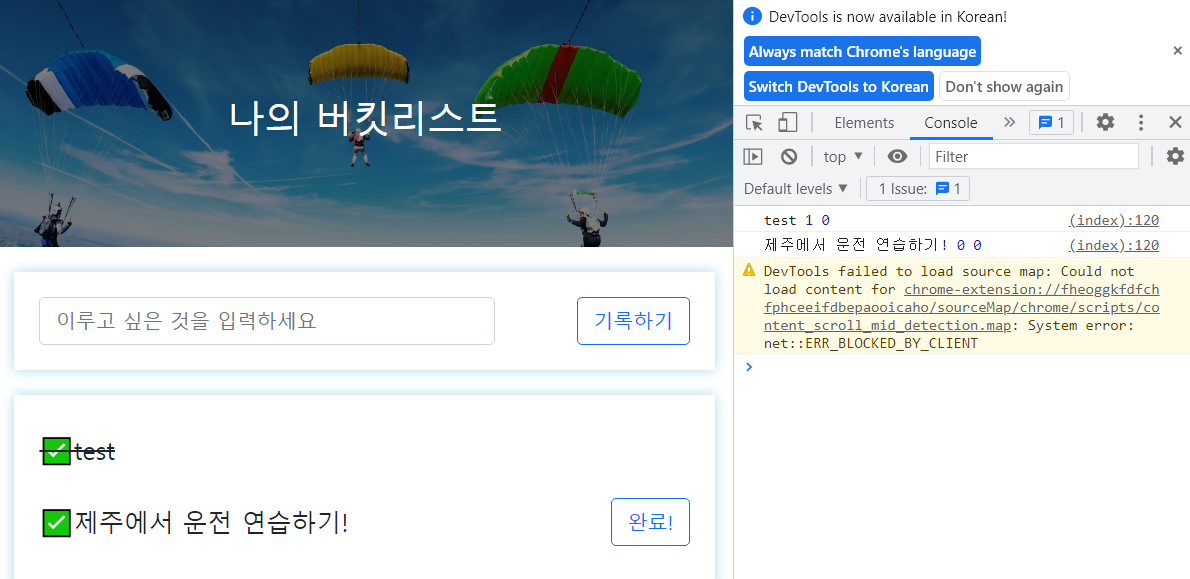1190x579 pixels.
Task: Open the top JavaScript context dropdown
Action: (x=843, y=156)
